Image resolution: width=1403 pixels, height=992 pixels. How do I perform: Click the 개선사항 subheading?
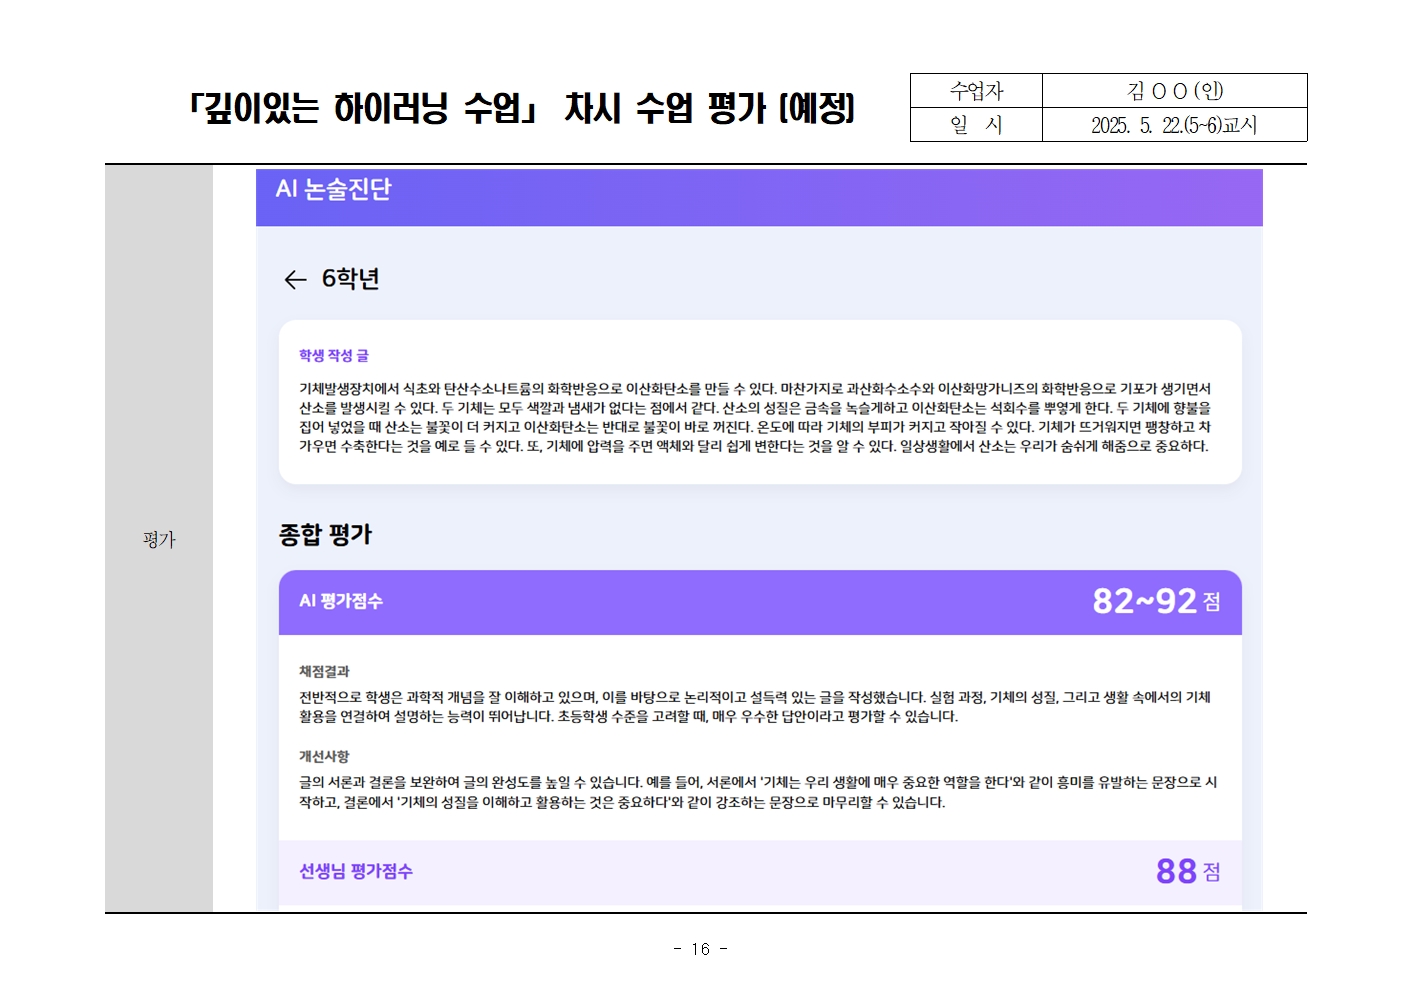(324, 757)
